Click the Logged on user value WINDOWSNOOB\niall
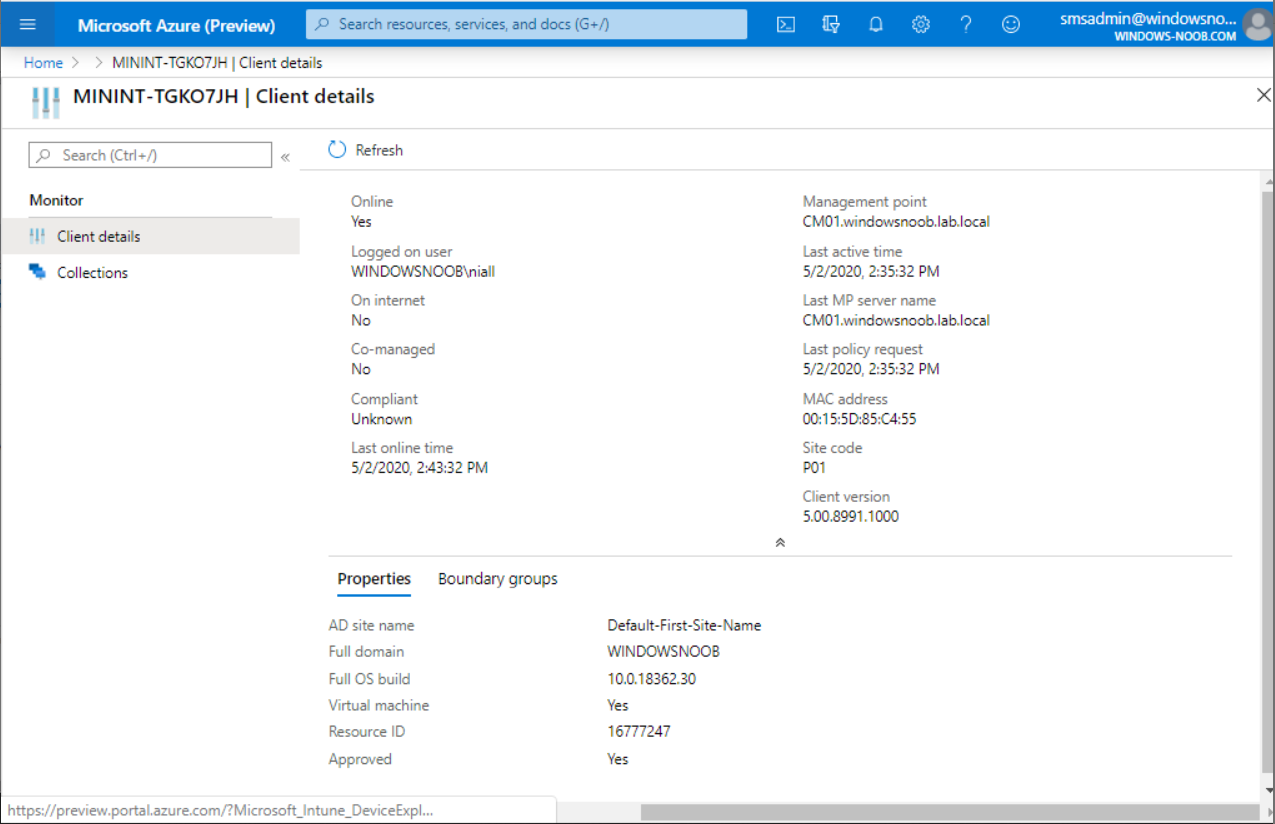This screenshot has width=1275, height=824. click(x=423, y=271)
